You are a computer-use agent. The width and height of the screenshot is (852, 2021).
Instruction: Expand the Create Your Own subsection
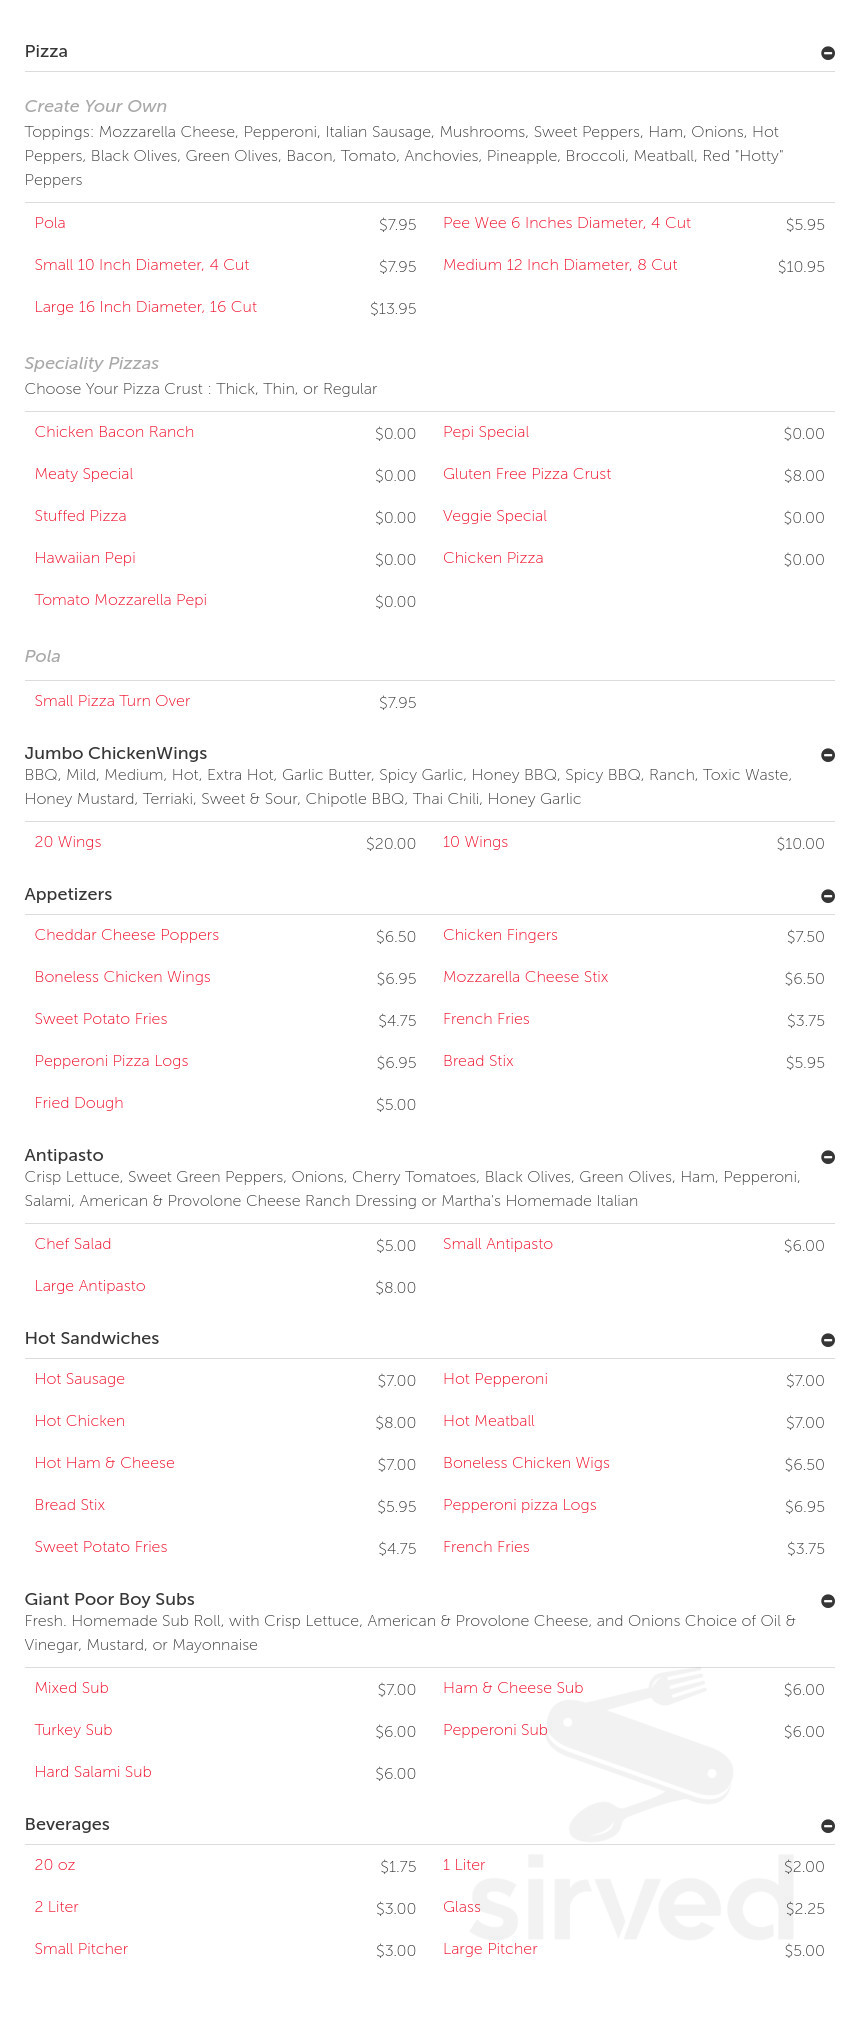tap(95, 106)
